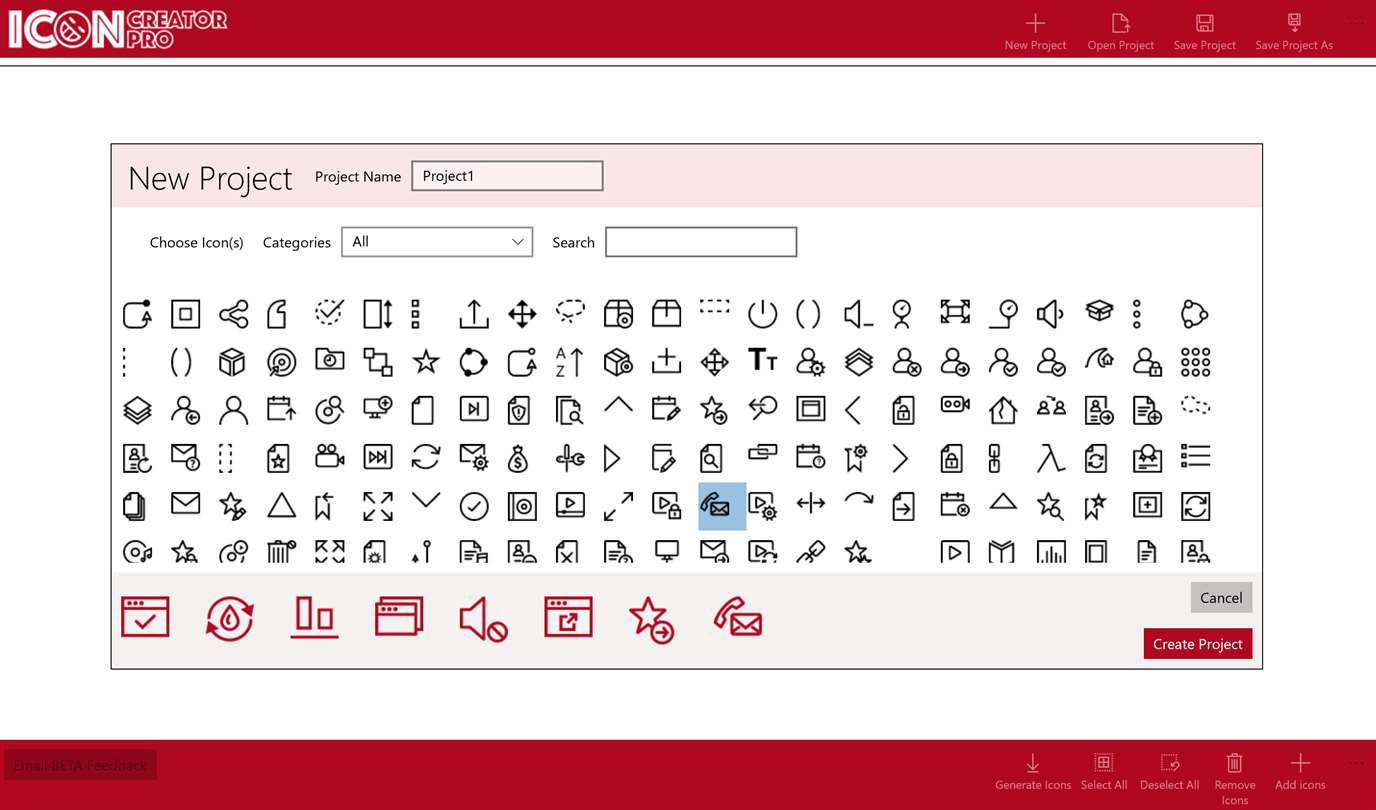Select the A-Z sort ascending icon
The width and height of the screenshot is (1376, 810).
click(x=570, y=362)
